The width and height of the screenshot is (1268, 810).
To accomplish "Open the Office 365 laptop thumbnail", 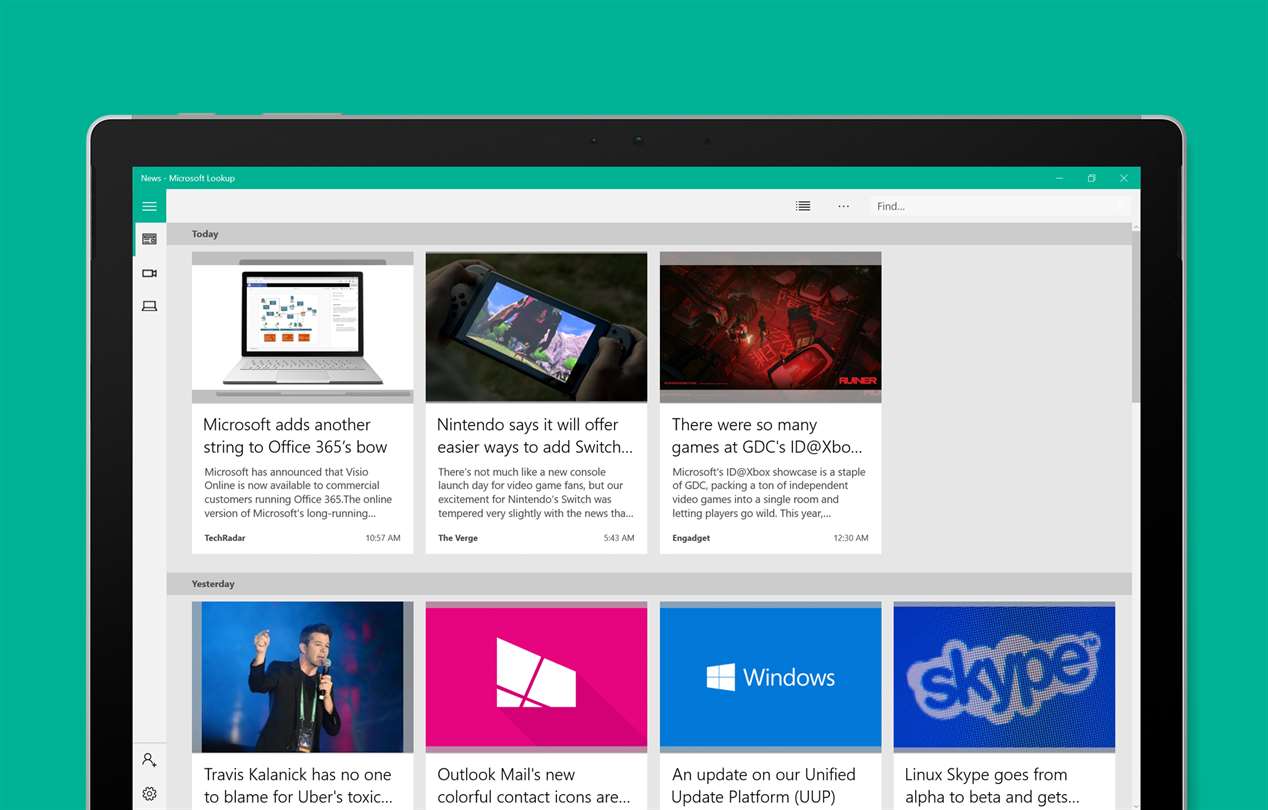I will pyautogui.click(x=302, y=327).
